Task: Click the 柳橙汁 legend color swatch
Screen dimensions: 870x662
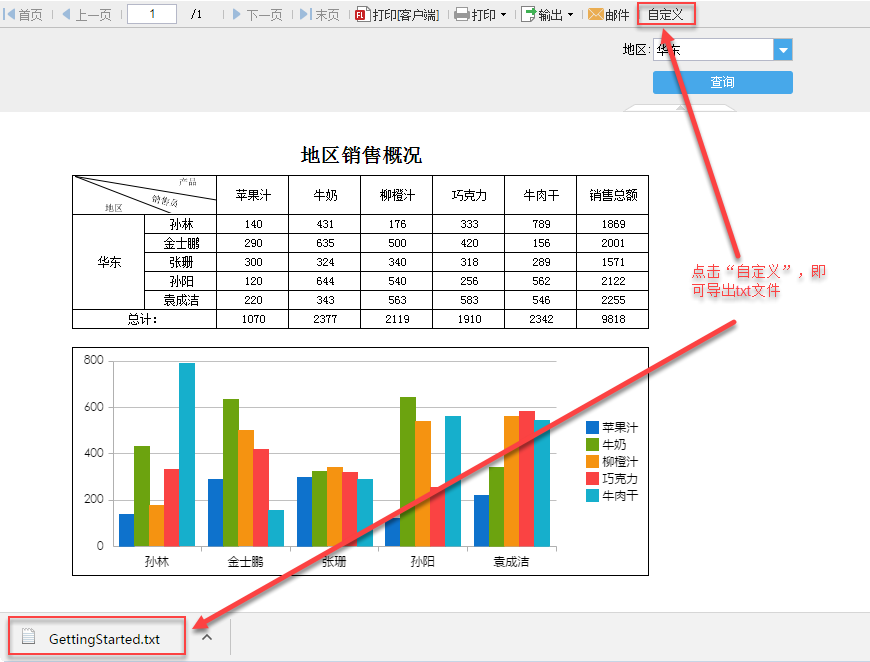Action: [592, 461]
